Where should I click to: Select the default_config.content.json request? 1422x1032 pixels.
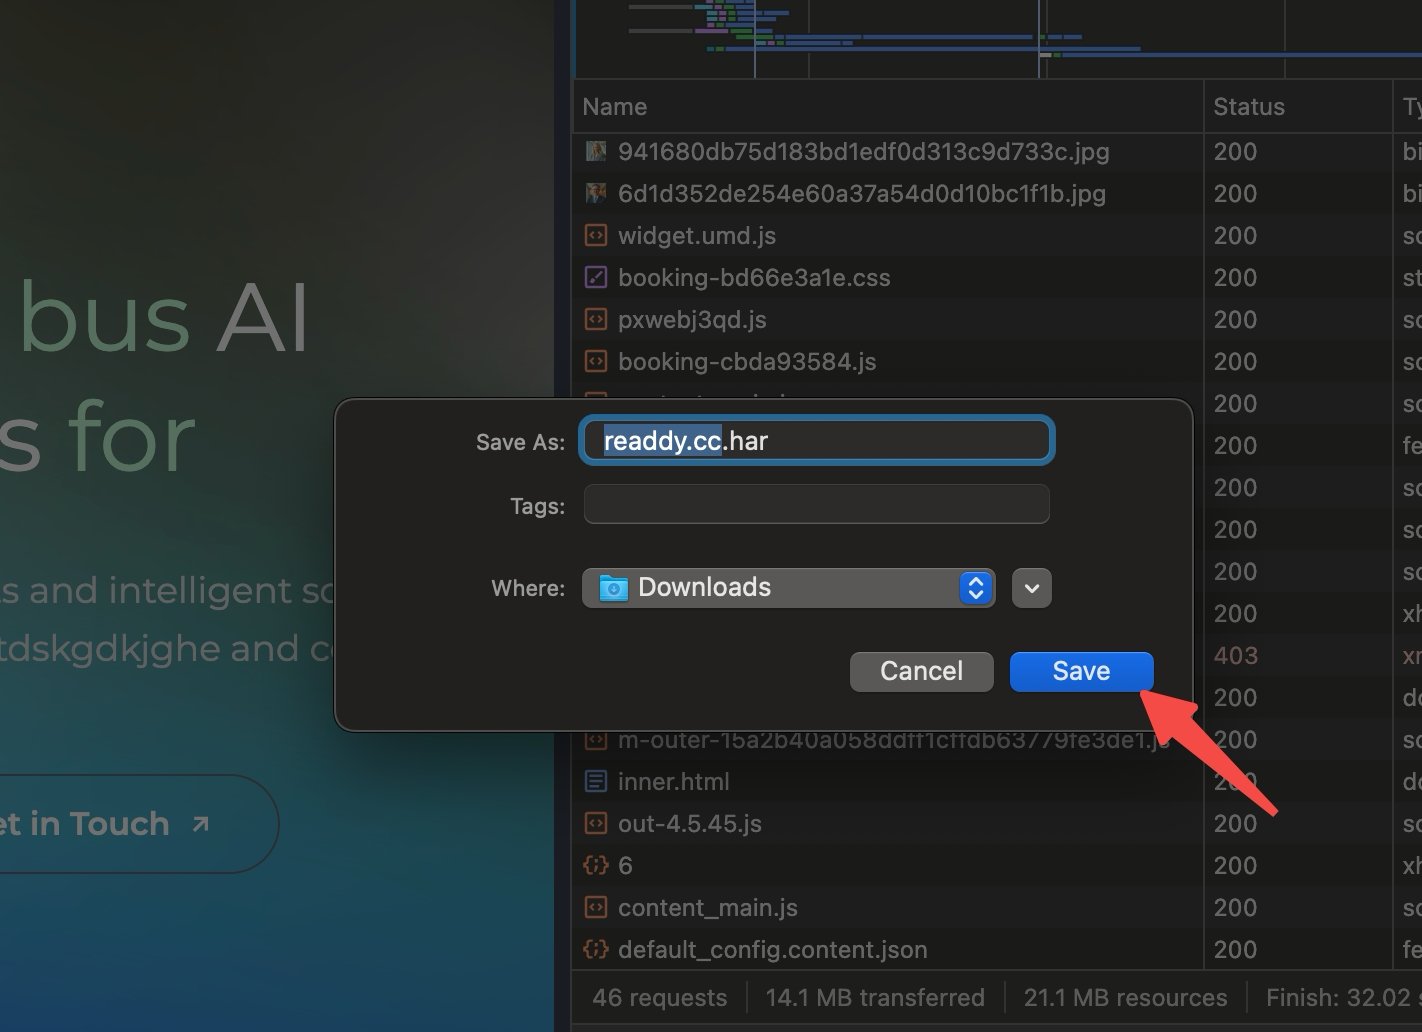point(772,950)
